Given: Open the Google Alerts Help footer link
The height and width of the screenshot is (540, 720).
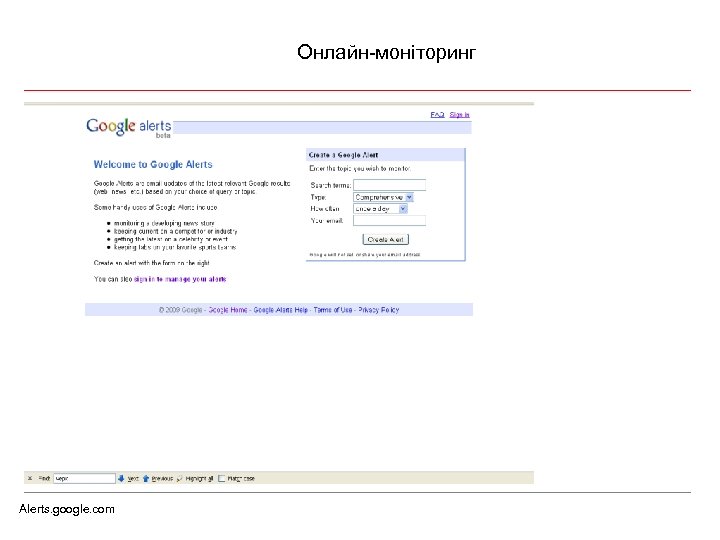Looking at the screenshot, I should tap(281, 310).
